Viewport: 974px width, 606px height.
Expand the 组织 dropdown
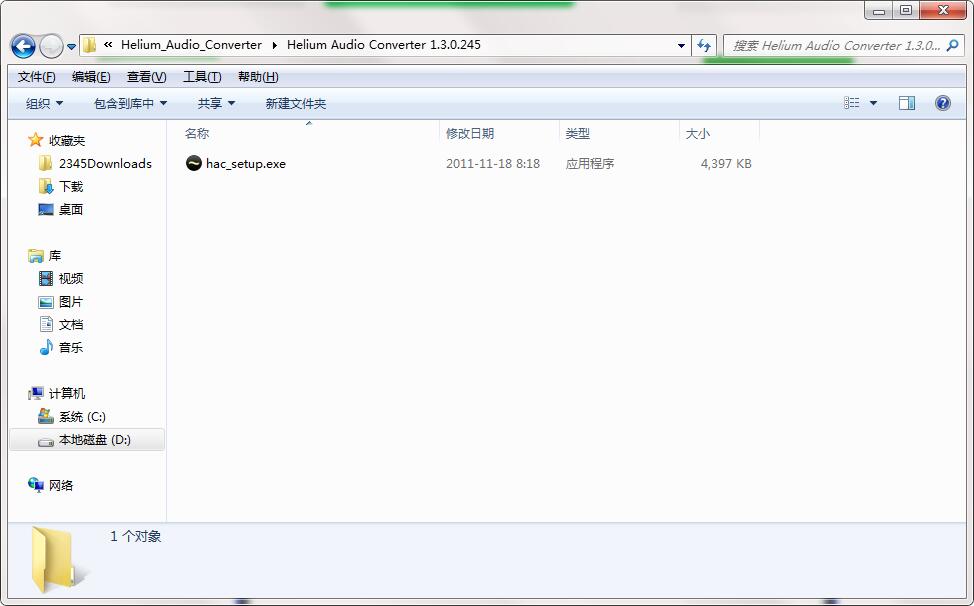coord(44,104)
